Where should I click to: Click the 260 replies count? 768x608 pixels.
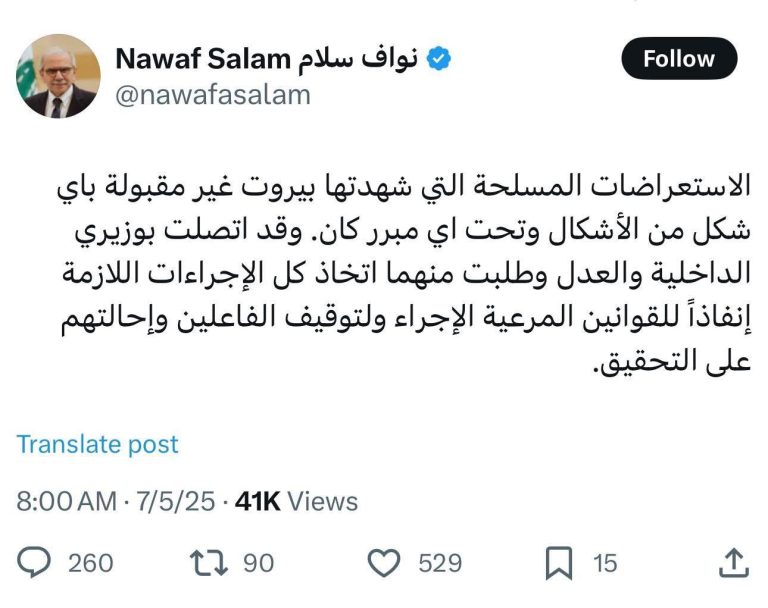coord(91,563)
